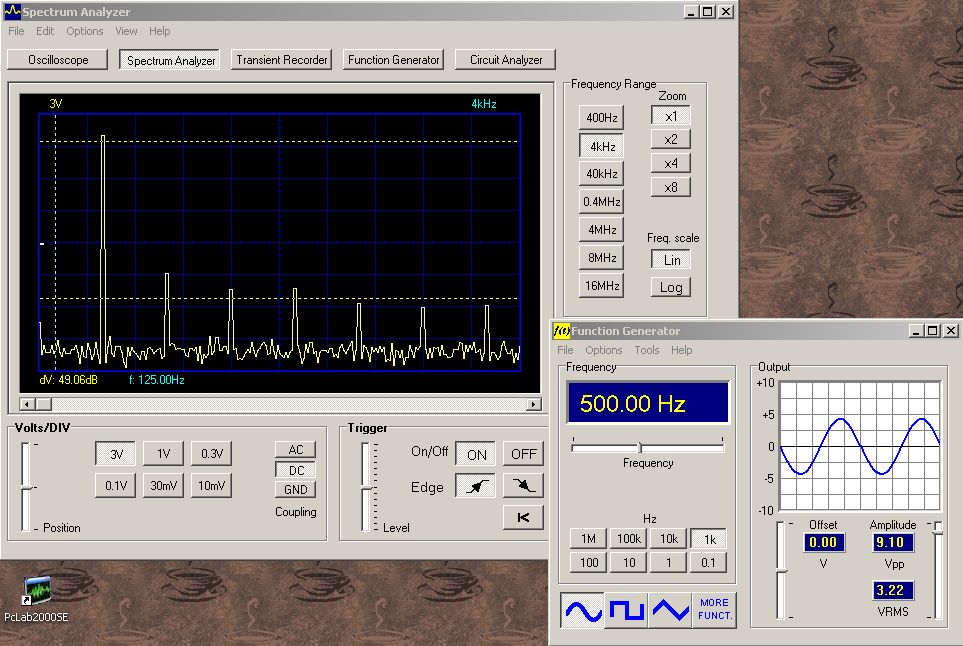The width and height of the screenshot is (963, 646).
Task: Select x4 zoom level
Action: tap(671, 163)
